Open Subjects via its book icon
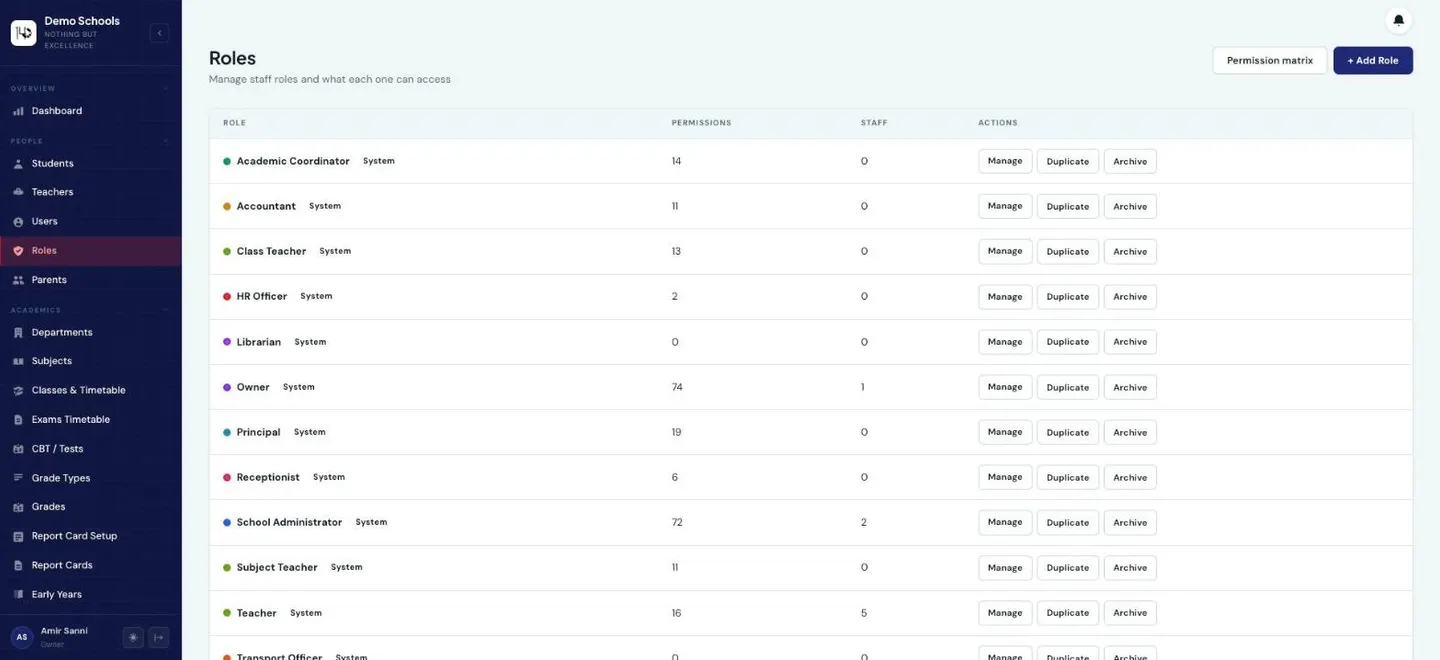 (18, 361)
